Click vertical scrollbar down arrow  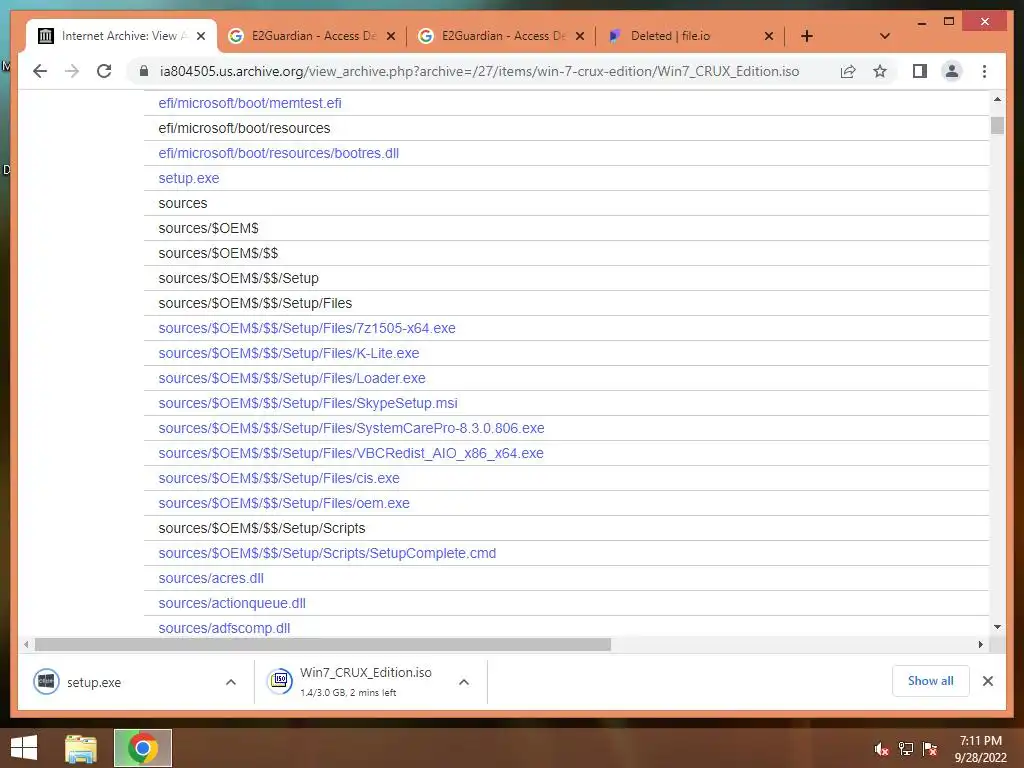(997, 627)
